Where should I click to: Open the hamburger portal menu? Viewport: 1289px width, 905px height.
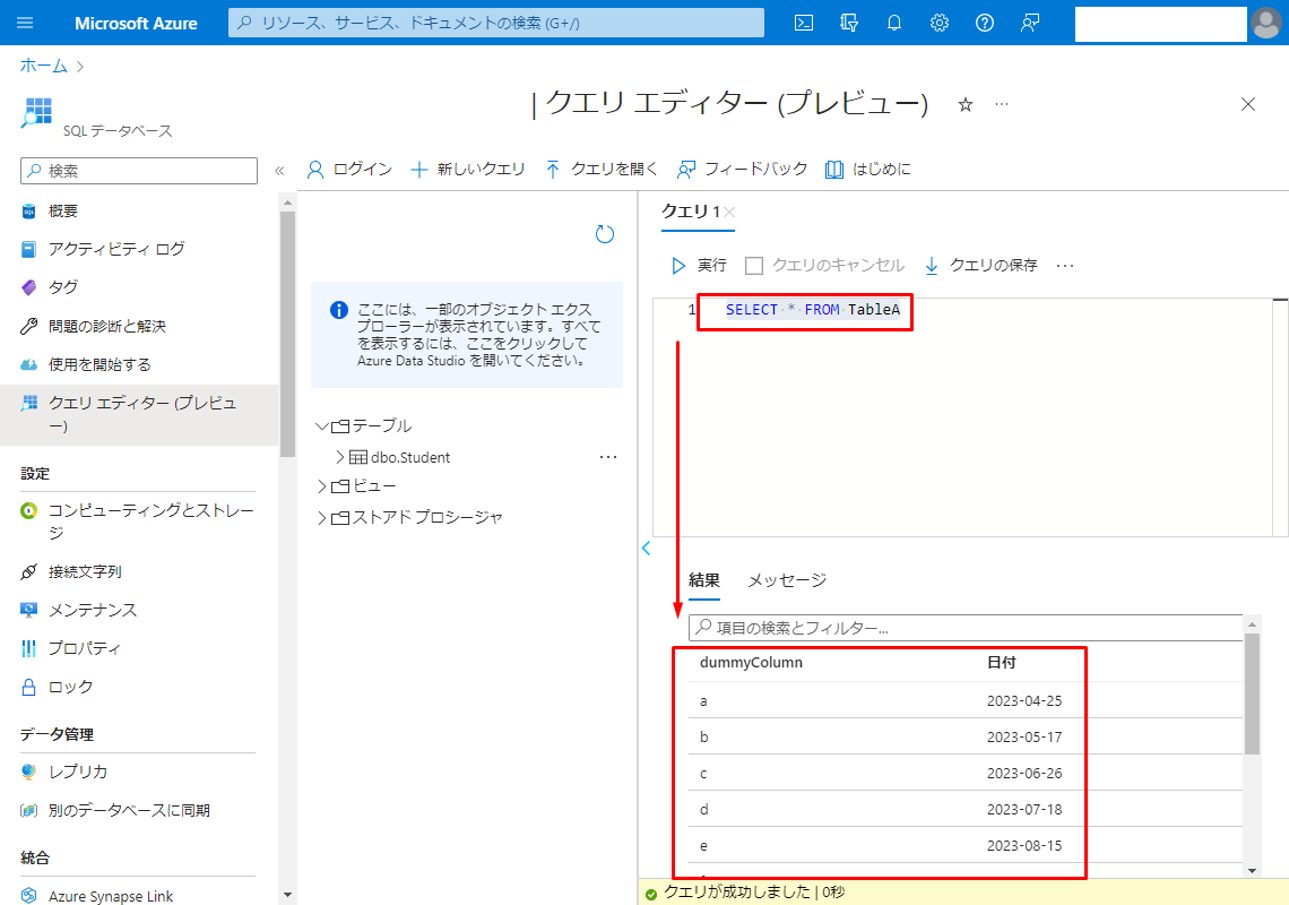pyautogui.click(x=26, y=23)
